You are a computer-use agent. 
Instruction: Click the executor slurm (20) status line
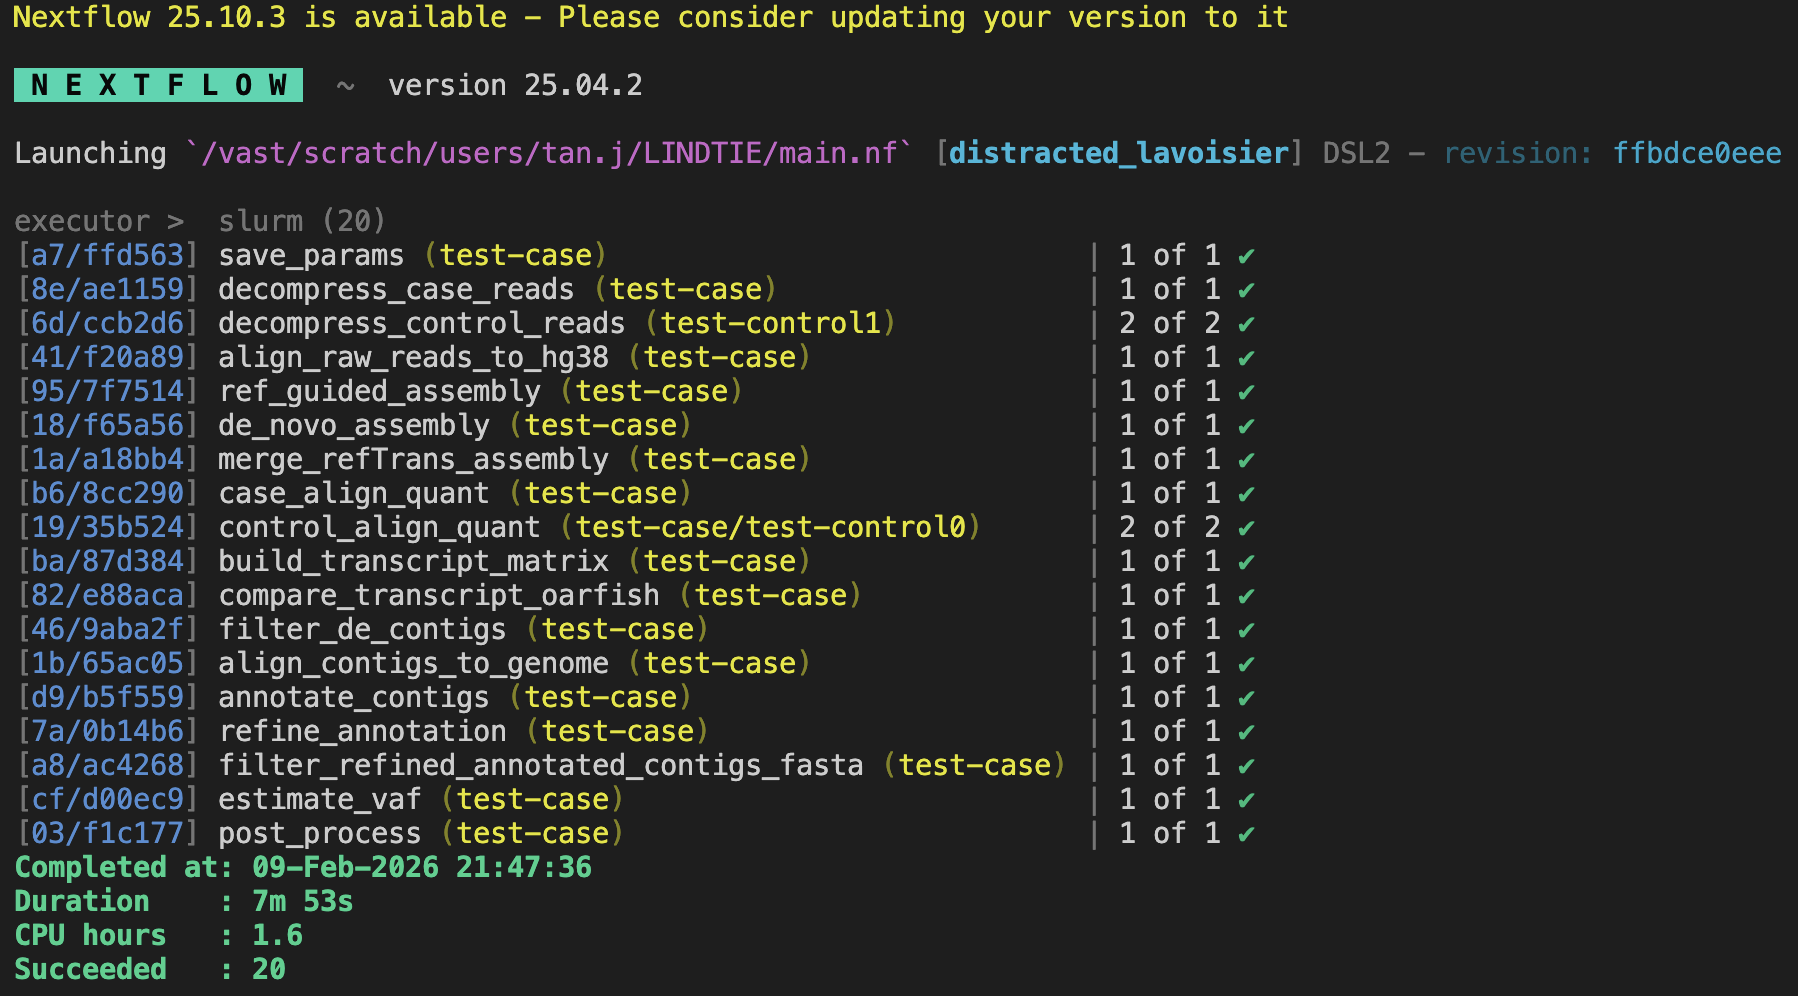[200, 220]
